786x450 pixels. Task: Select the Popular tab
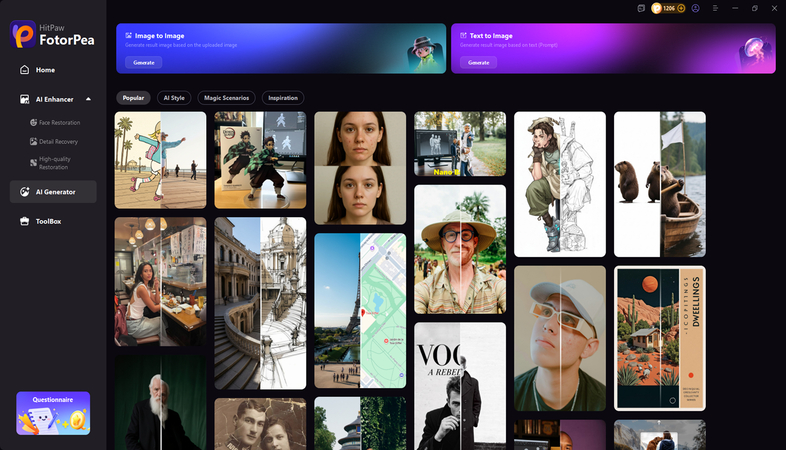pyautogui.click(x=133, y=98)
